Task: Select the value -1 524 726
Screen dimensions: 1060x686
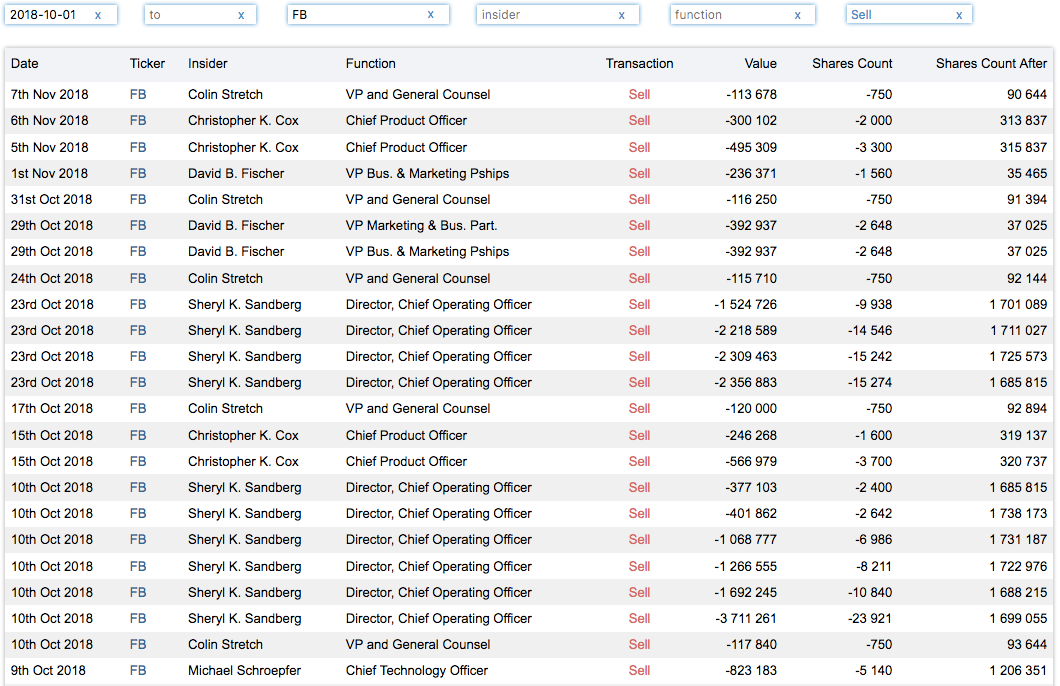Action: pos(746,304)
